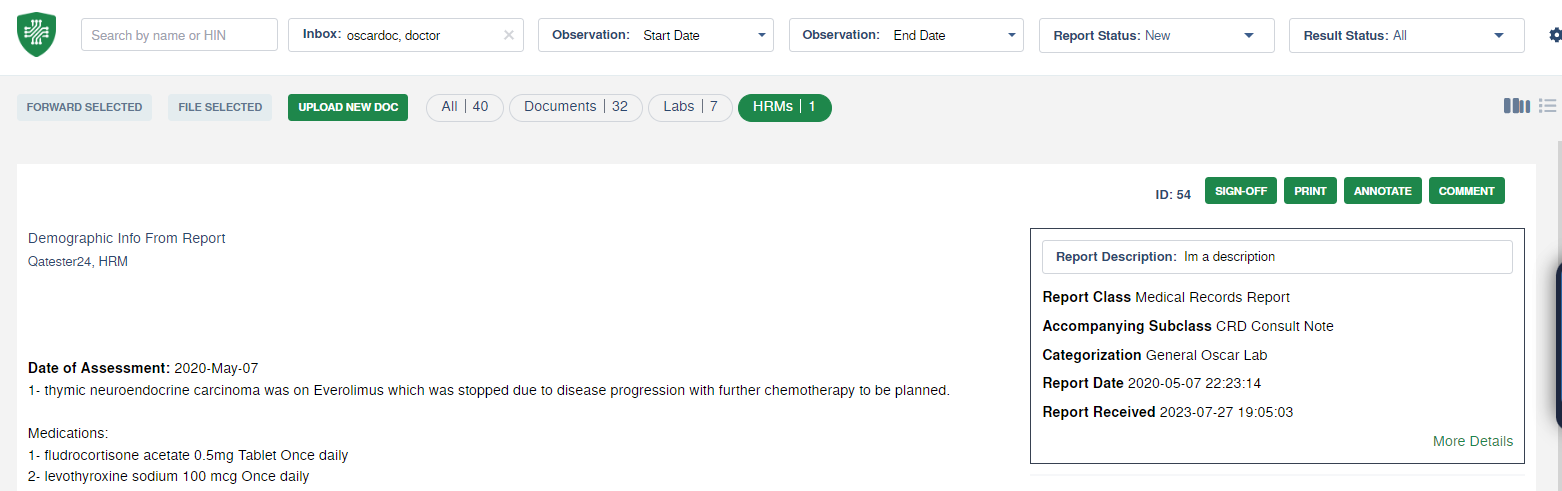Add a comment with Comment button
The width and height of the screenshot is (1562, 491).
click(x=1466, y=191)
